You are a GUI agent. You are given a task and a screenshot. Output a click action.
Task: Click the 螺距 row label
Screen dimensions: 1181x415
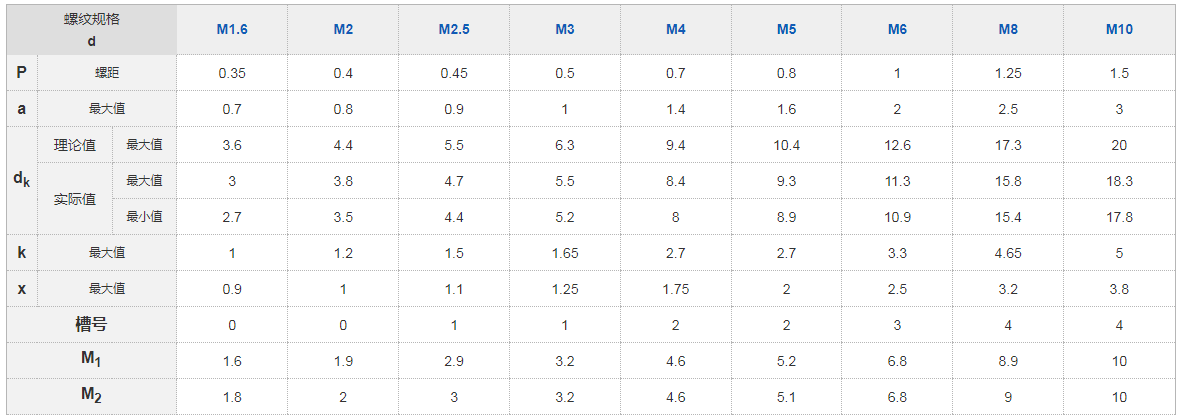107,73
